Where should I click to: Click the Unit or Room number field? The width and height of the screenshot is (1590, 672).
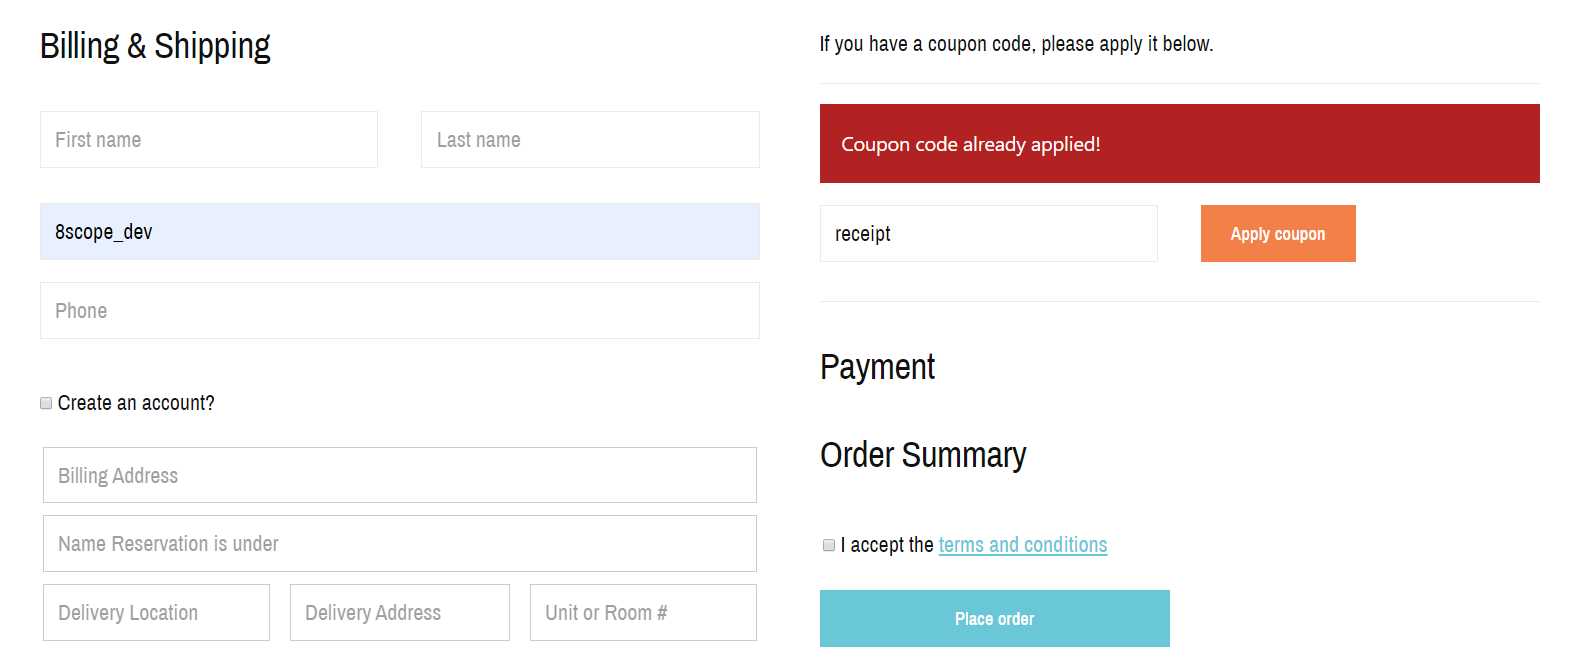pyautogui.click(x=642, y=612)
